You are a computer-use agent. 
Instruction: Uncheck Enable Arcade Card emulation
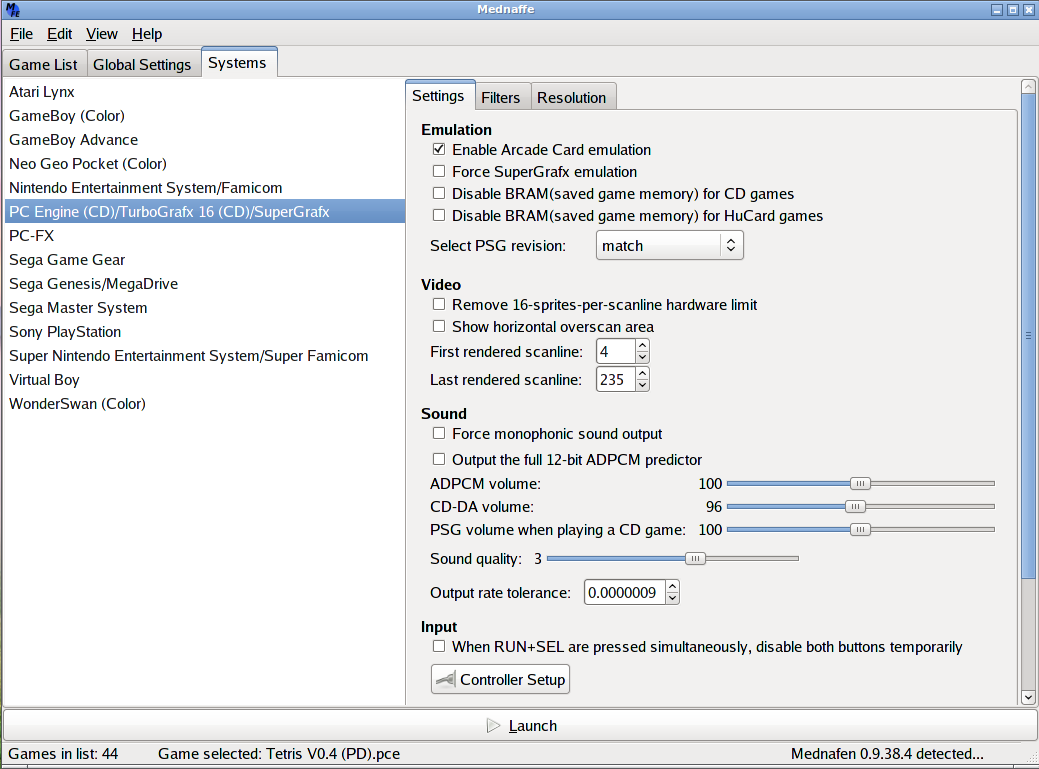[x=439, y=150]
